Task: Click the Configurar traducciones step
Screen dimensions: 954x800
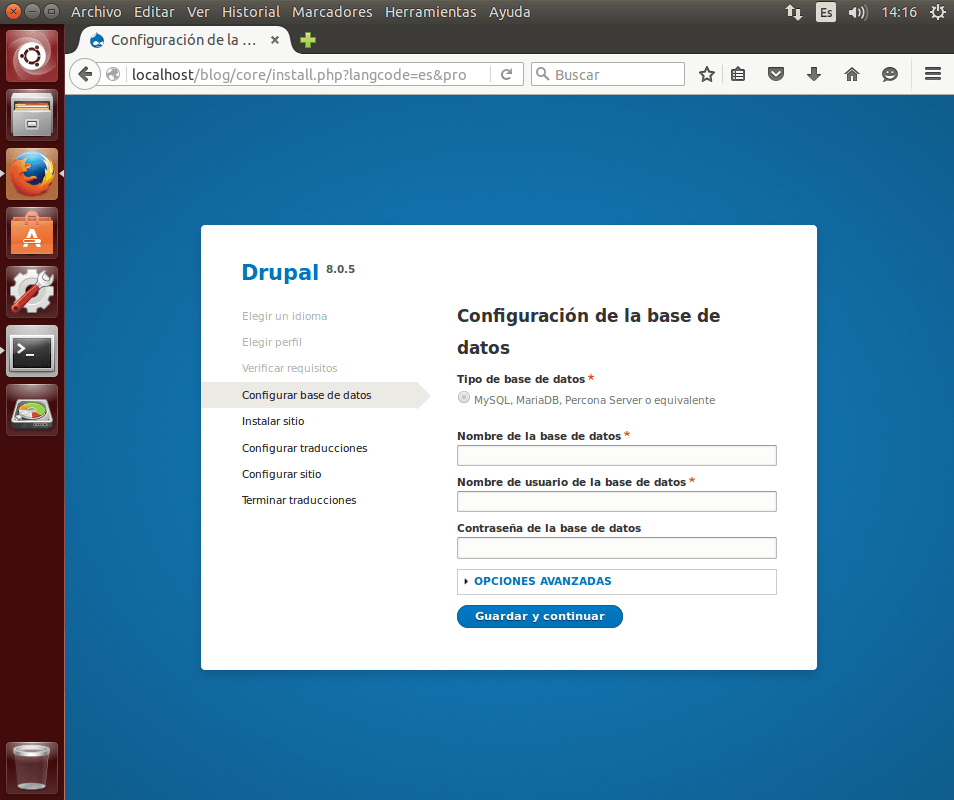Action: coord(304,448)
